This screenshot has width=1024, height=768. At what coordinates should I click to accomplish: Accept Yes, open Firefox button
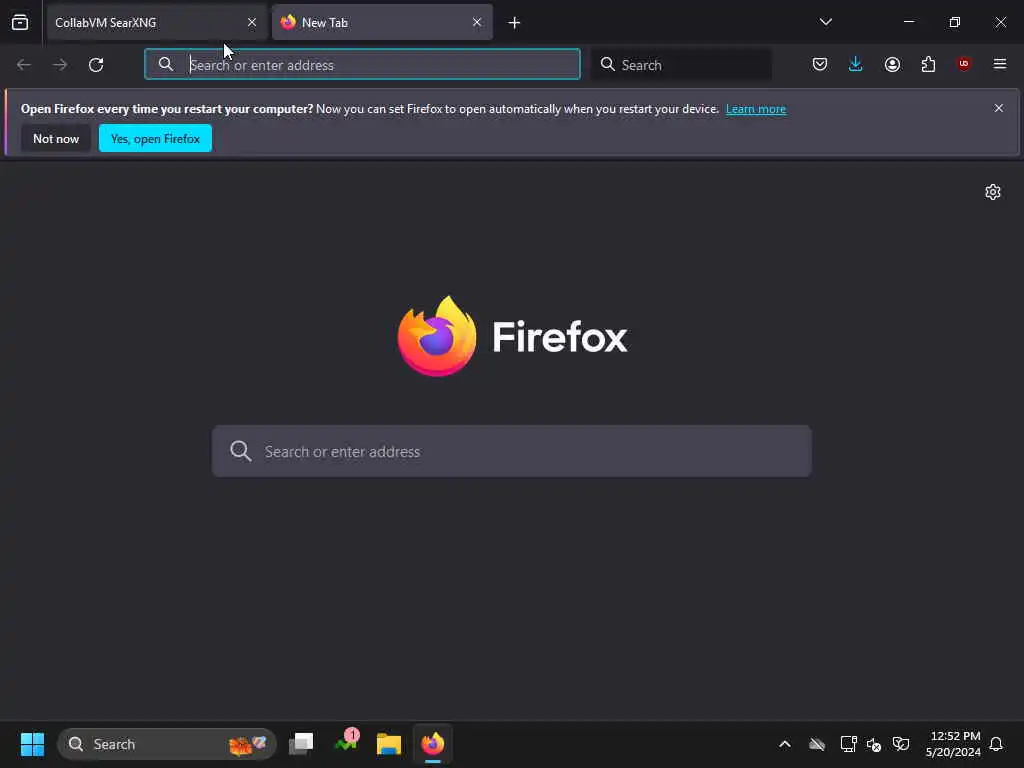tap(155, 138)
